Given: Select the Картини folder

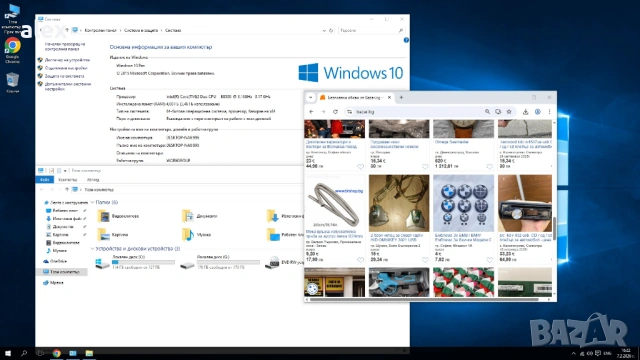Looking at the screenshot, I should tap(113, 235).
